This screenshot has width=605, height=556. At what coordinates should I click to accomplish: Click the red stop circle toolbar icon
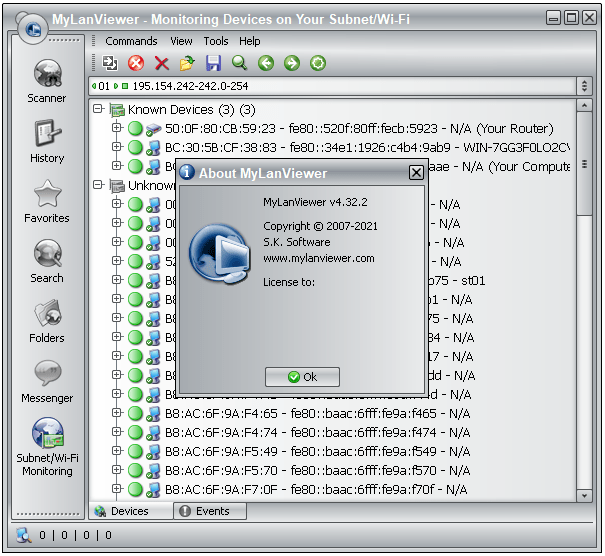click(136, 63)
